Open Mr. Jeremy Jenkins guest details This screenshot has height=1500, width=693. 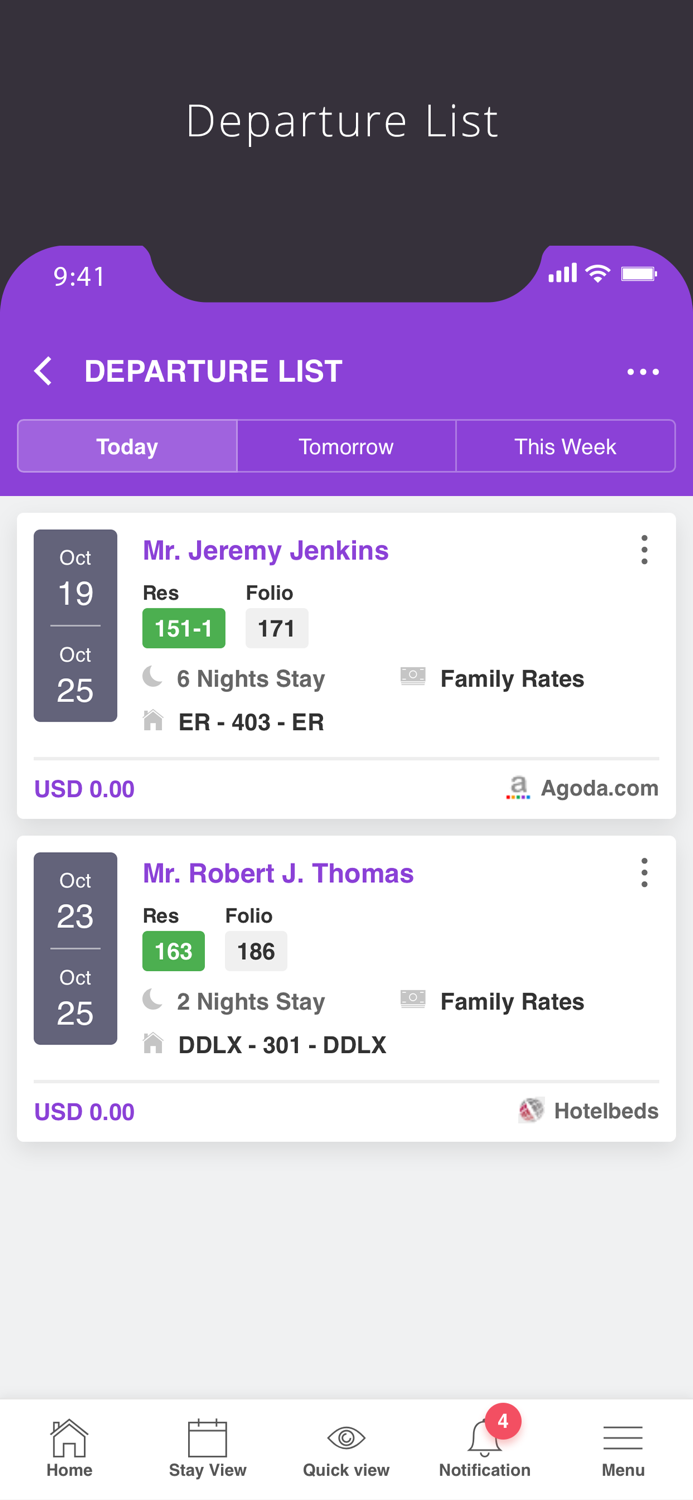pos(265,550)
